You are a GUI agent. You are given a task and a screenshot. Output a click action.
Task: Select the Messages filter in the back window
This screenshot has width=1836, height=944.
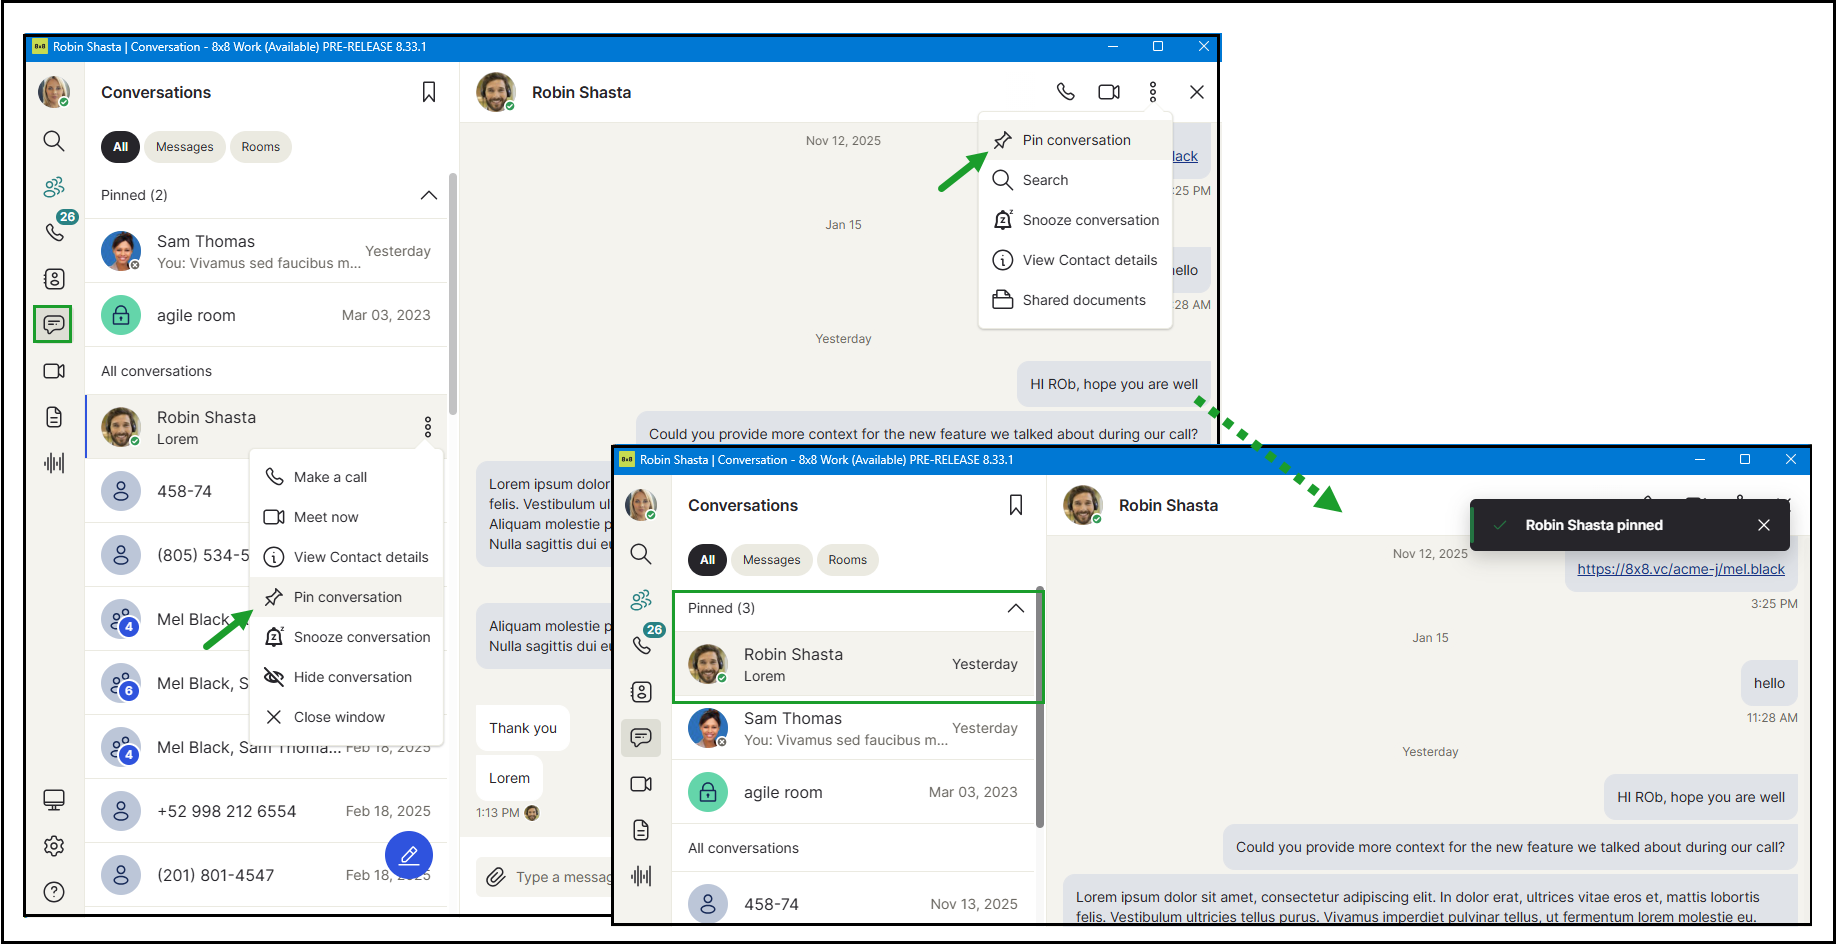[x=185, y=147]
